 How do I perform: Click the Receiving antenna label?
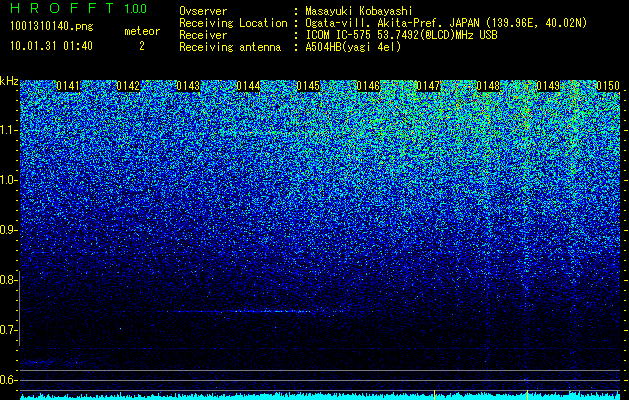230,47
